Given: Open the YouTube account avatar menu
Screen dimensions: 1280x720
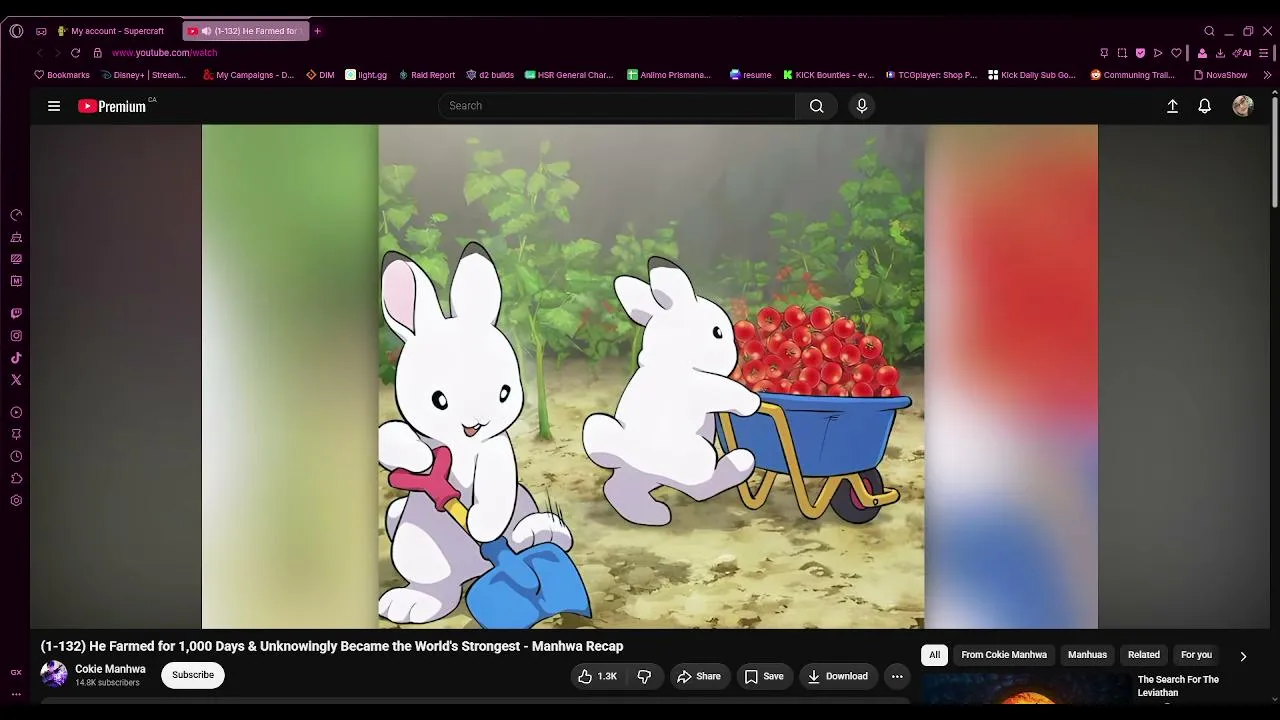Looking at the screenshot, I should coord(1243,106).
